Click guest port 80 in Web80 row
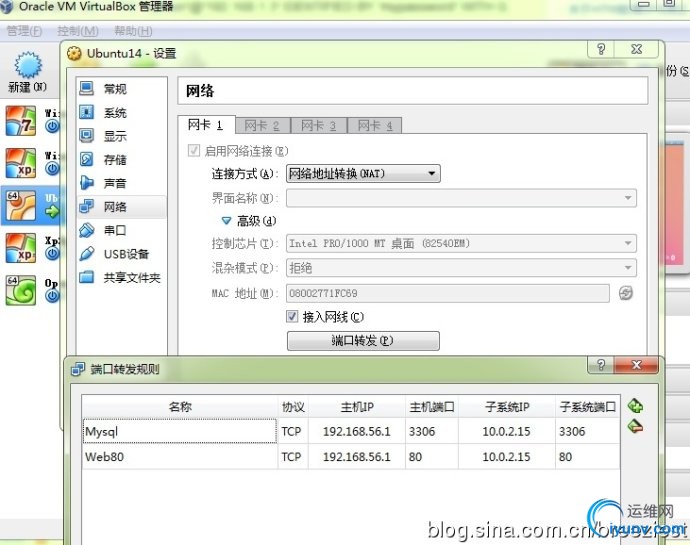Viewport: 690px width, 545px height. 587,457
